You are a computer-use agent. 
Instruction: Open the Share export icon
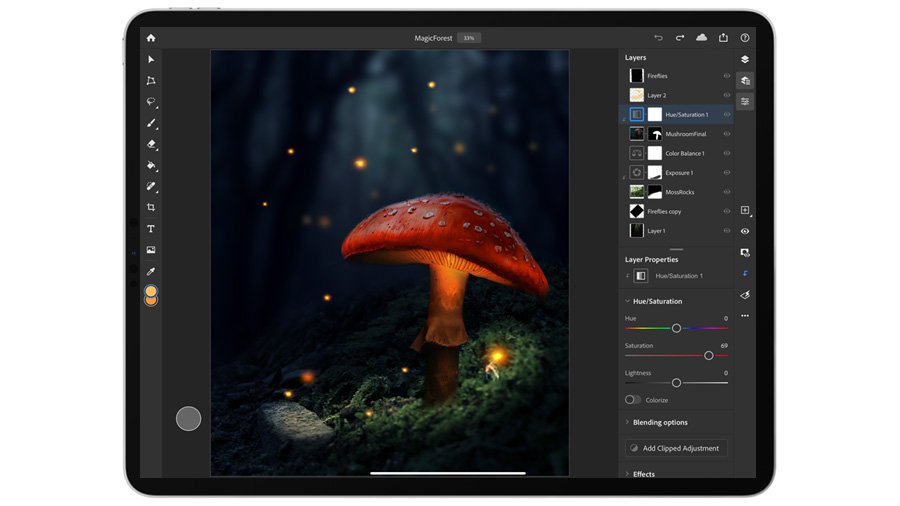tap(723, 37)
